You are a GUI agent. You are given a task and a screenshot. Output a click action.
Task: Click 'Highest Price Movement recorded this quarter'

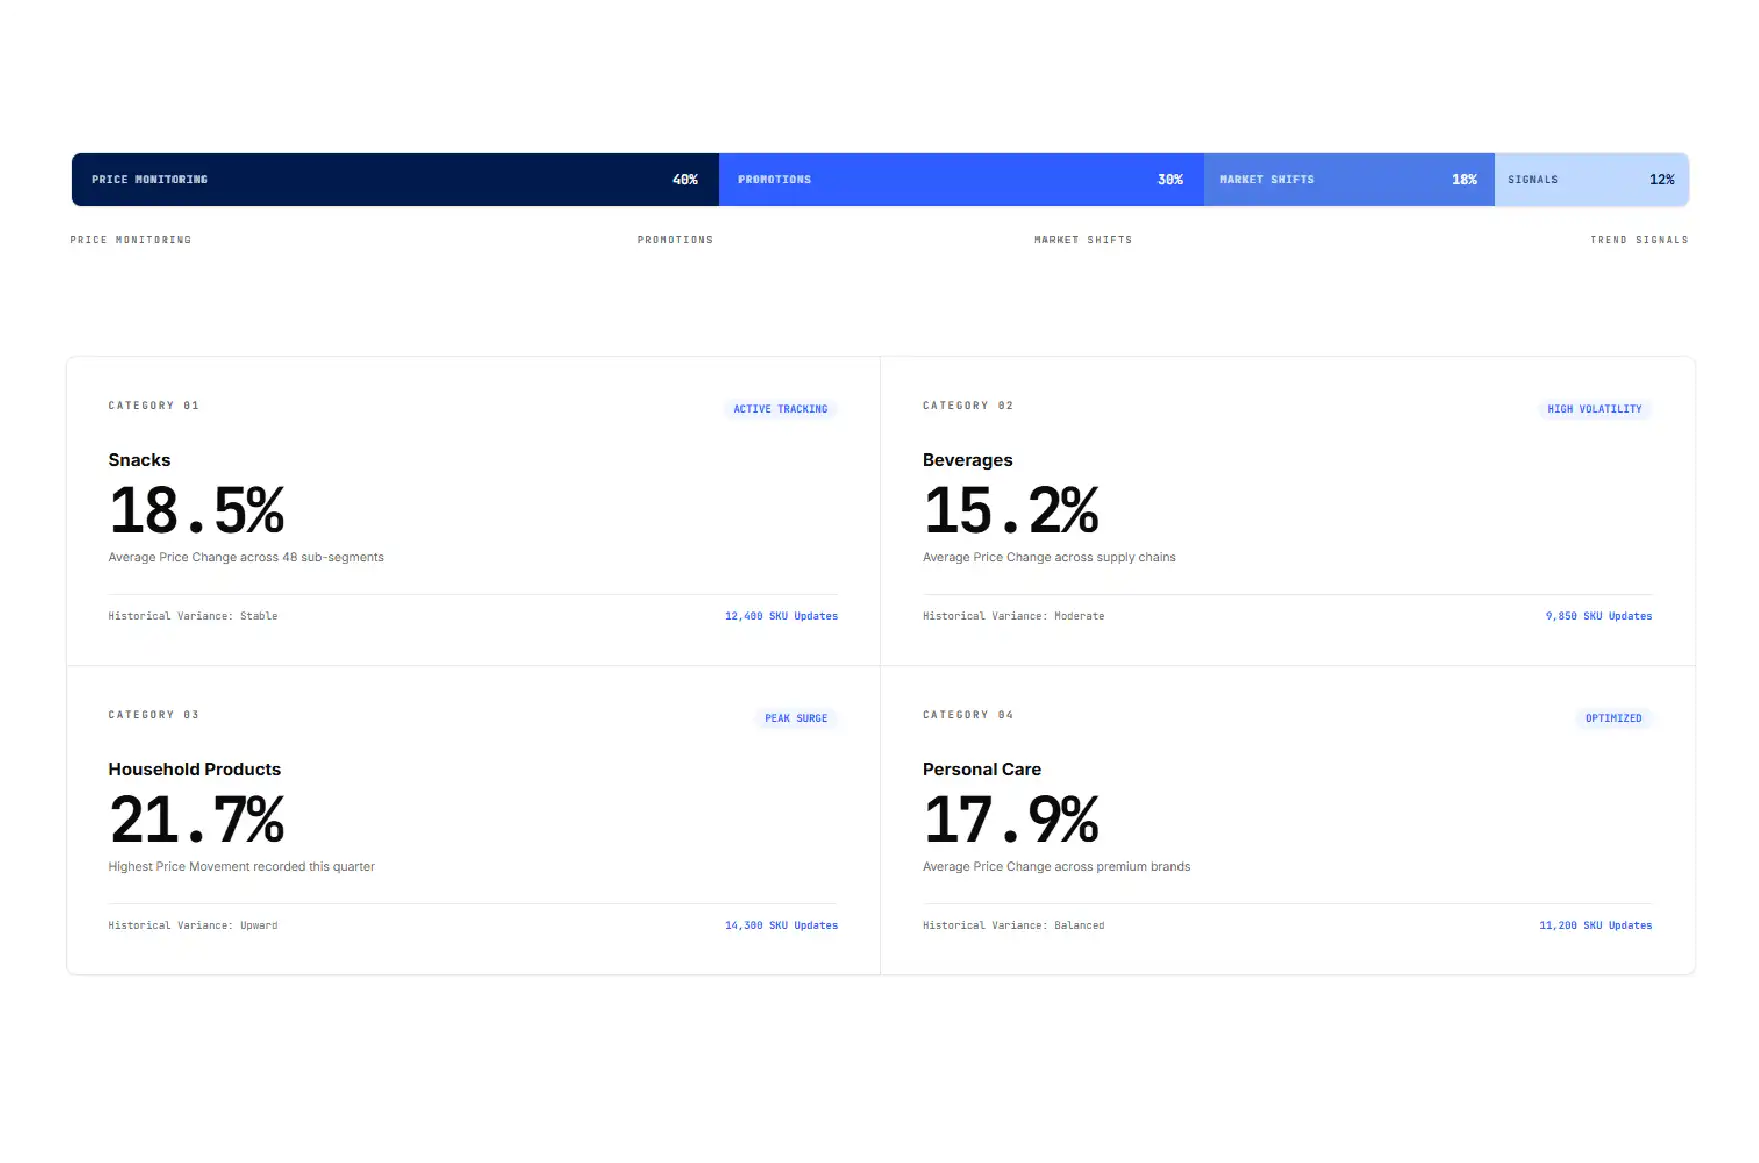(x=241, y=867)
